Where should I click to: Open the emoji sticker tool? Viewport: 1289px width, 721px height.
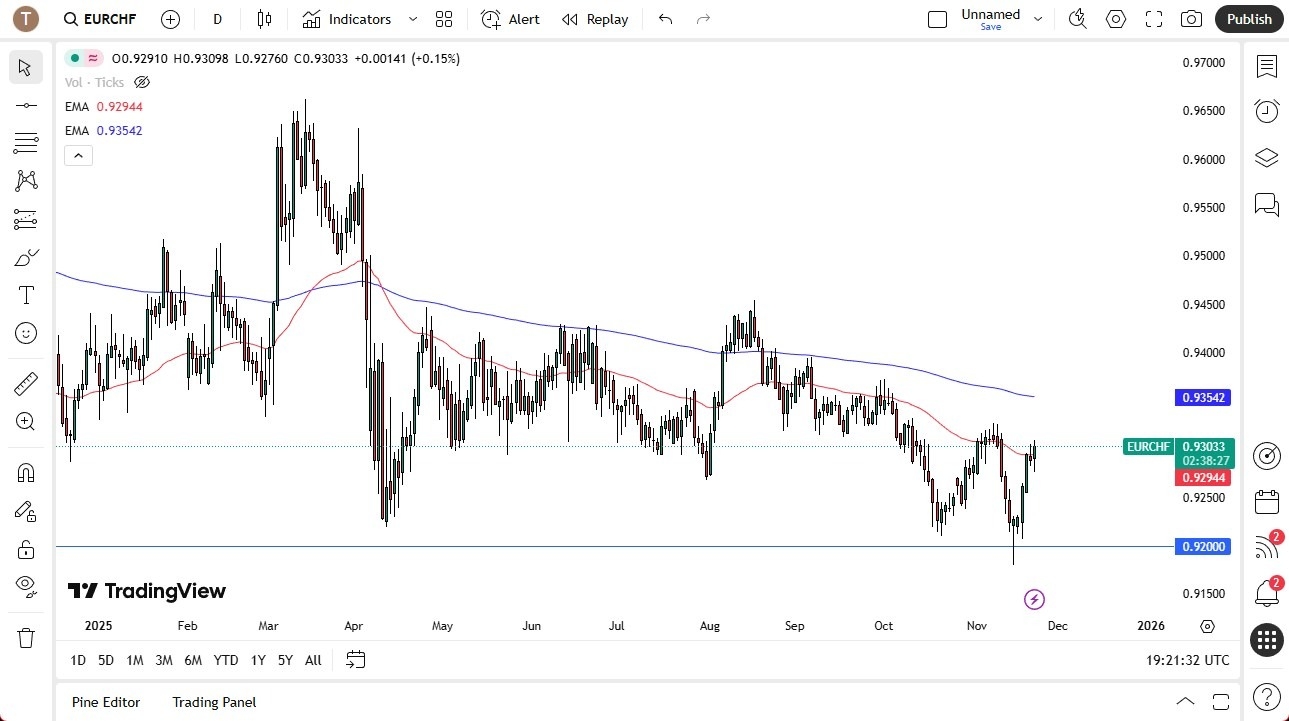click(x=25, y=333)
